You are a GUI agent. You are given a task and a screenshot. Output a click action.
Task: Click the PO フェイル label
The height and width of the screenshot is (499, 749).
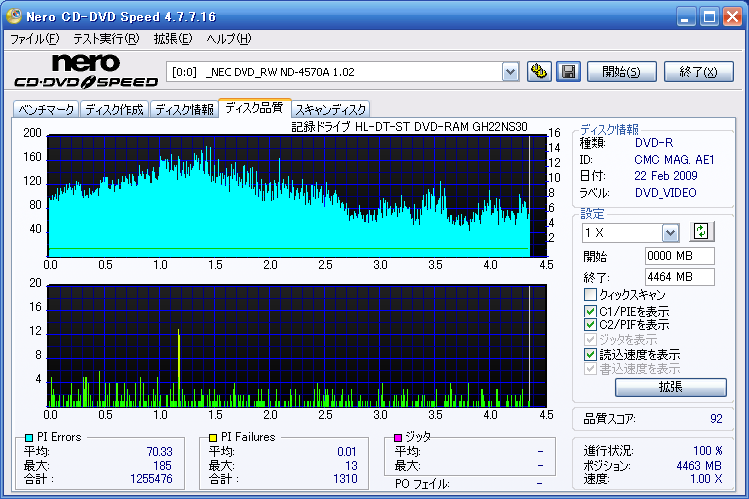coord(422,484)
